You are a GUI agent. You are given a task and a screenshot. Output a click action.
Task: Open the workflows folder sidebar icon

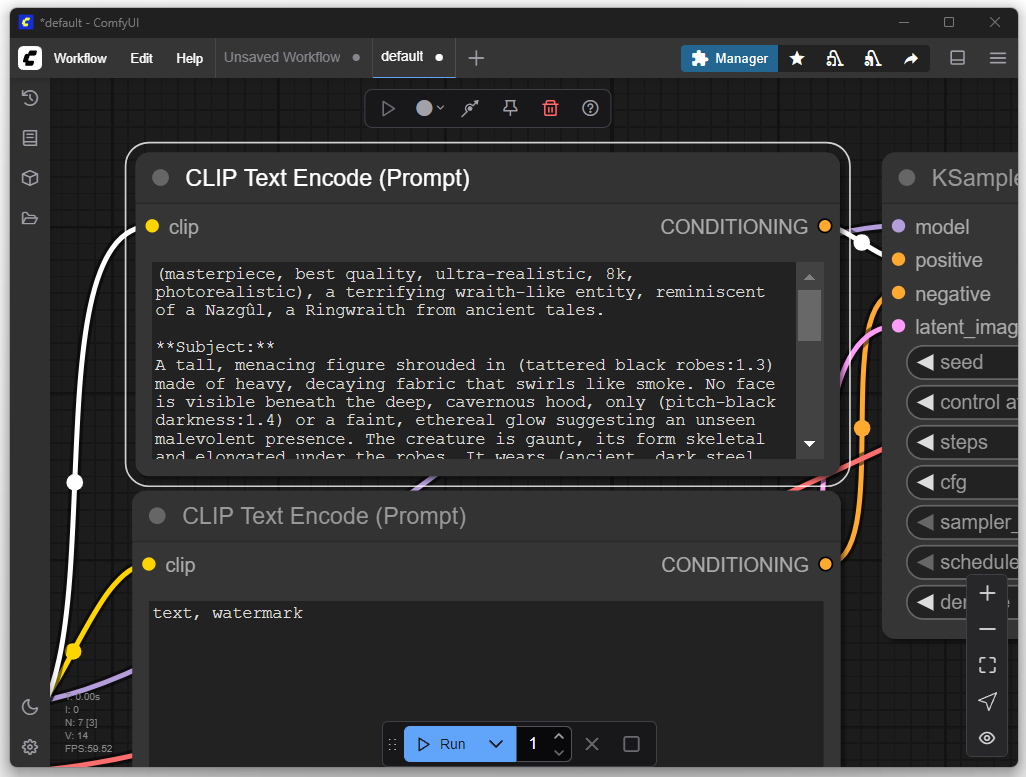pyautogui.click(x=30, y=218)
